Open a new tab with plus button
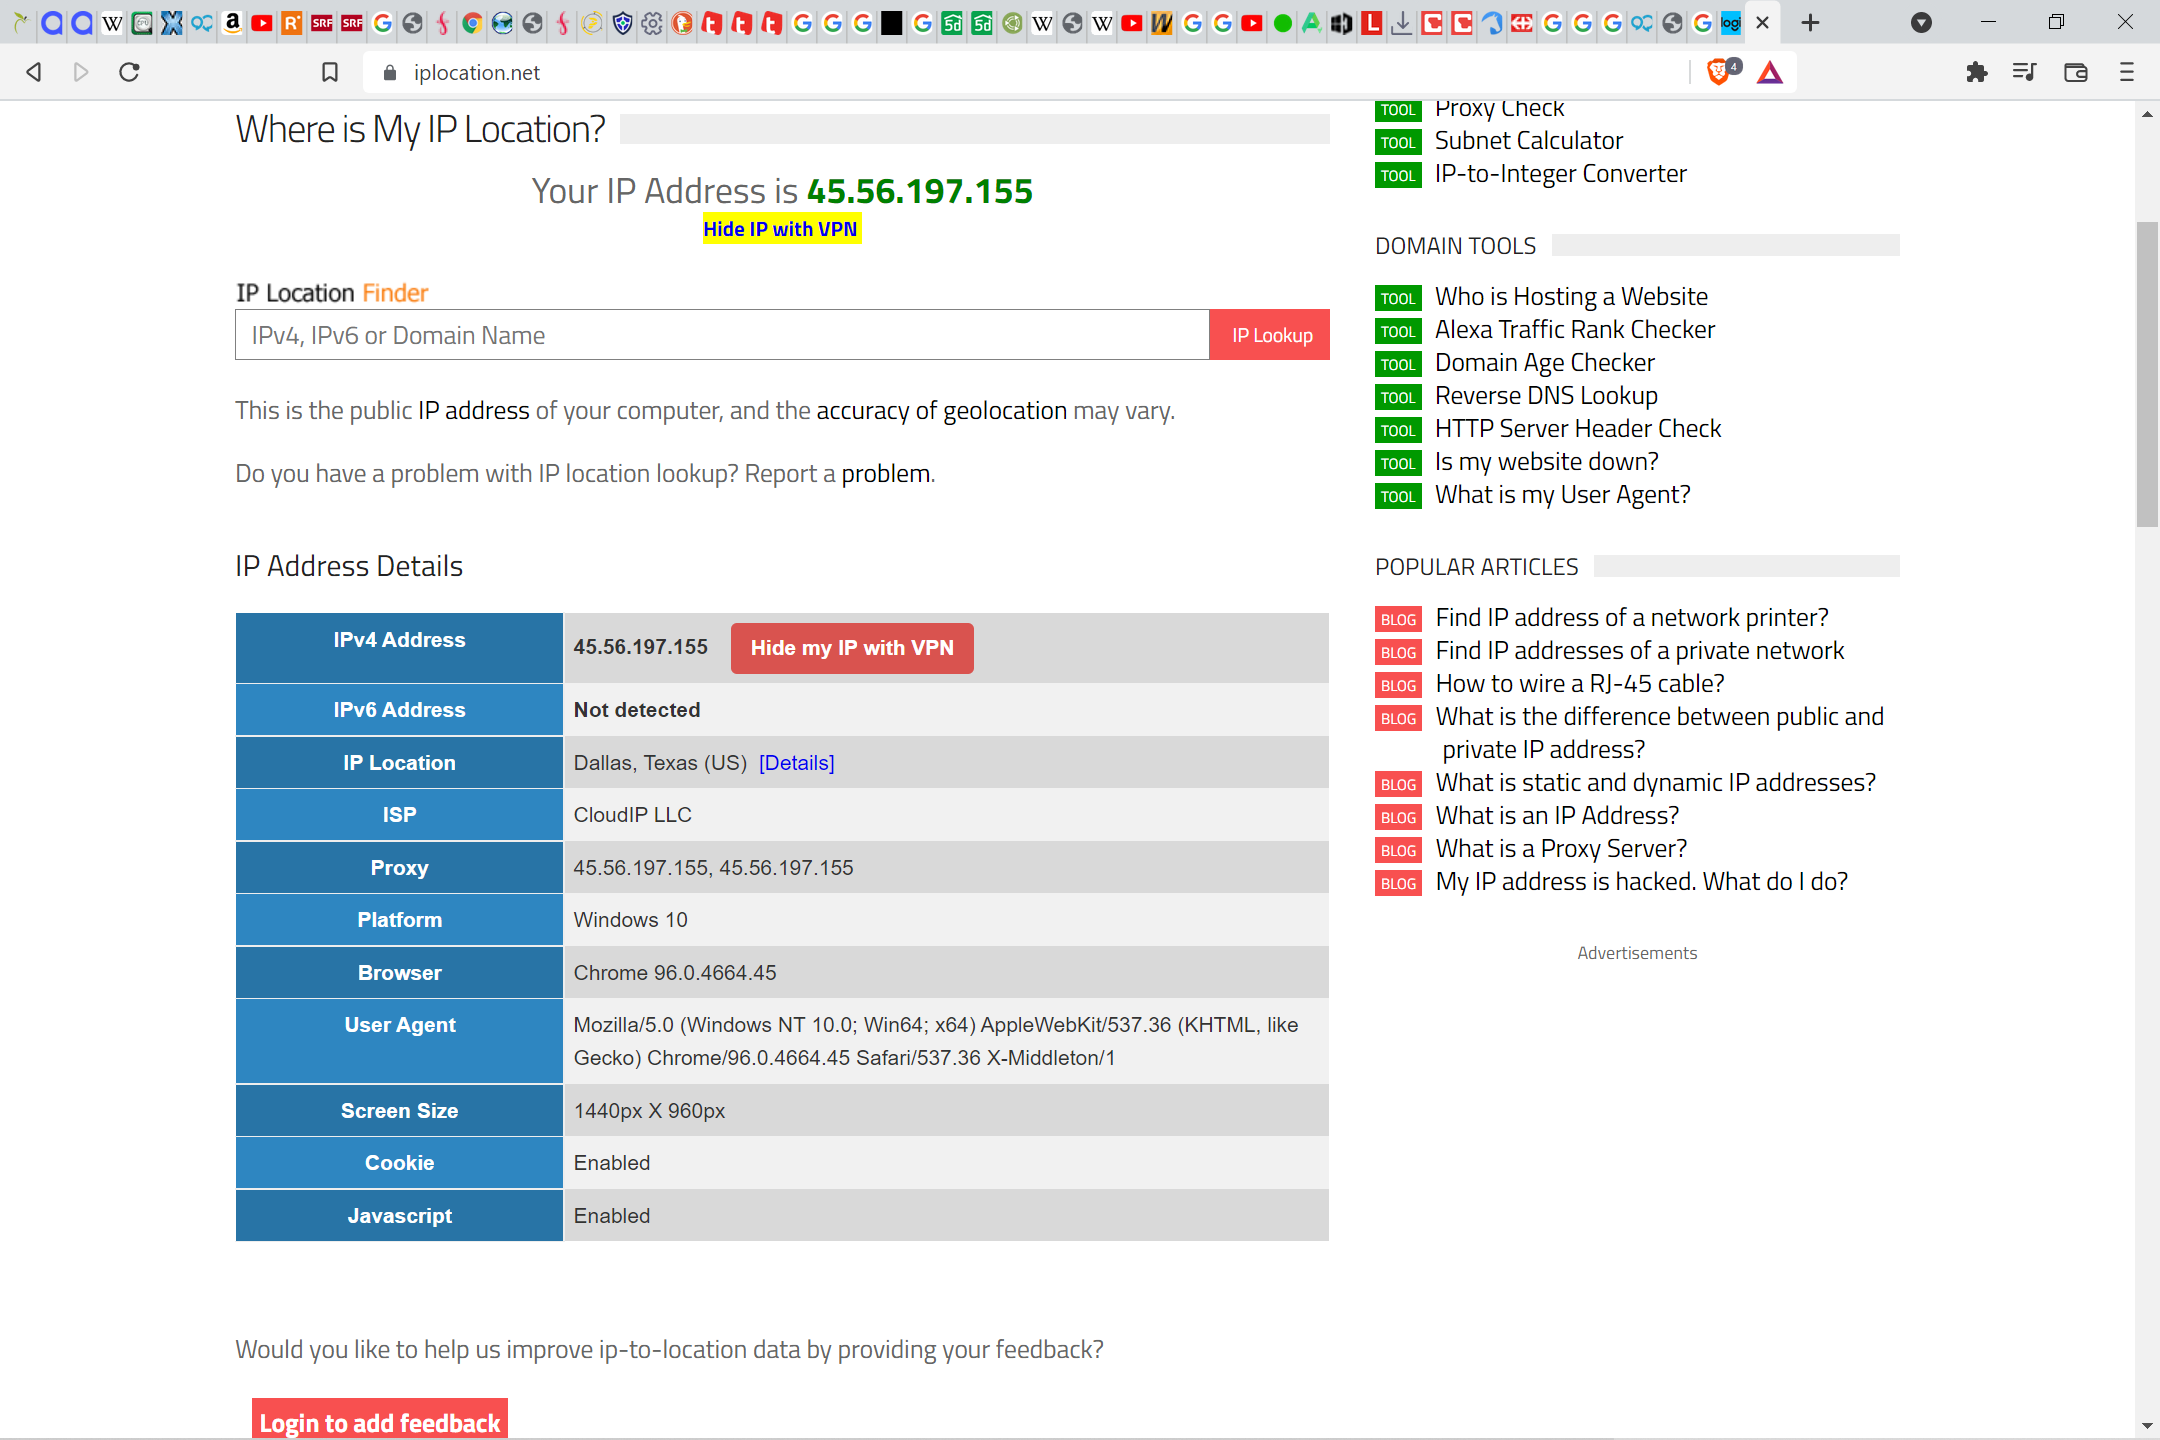 [x=1810, y=22]
